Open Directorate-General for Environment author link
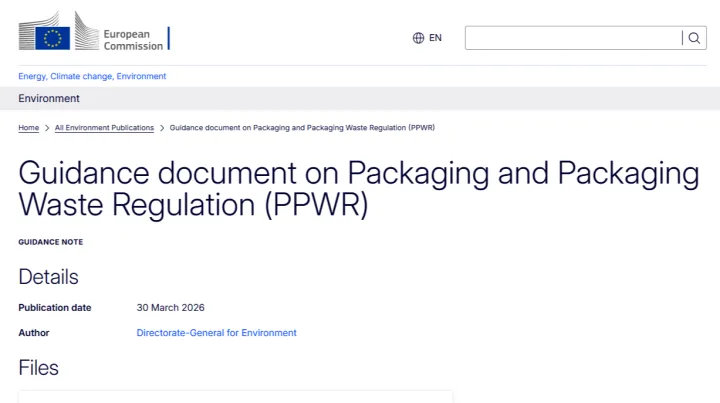Viewport: 720px width, 403px height. coord(216,333)
